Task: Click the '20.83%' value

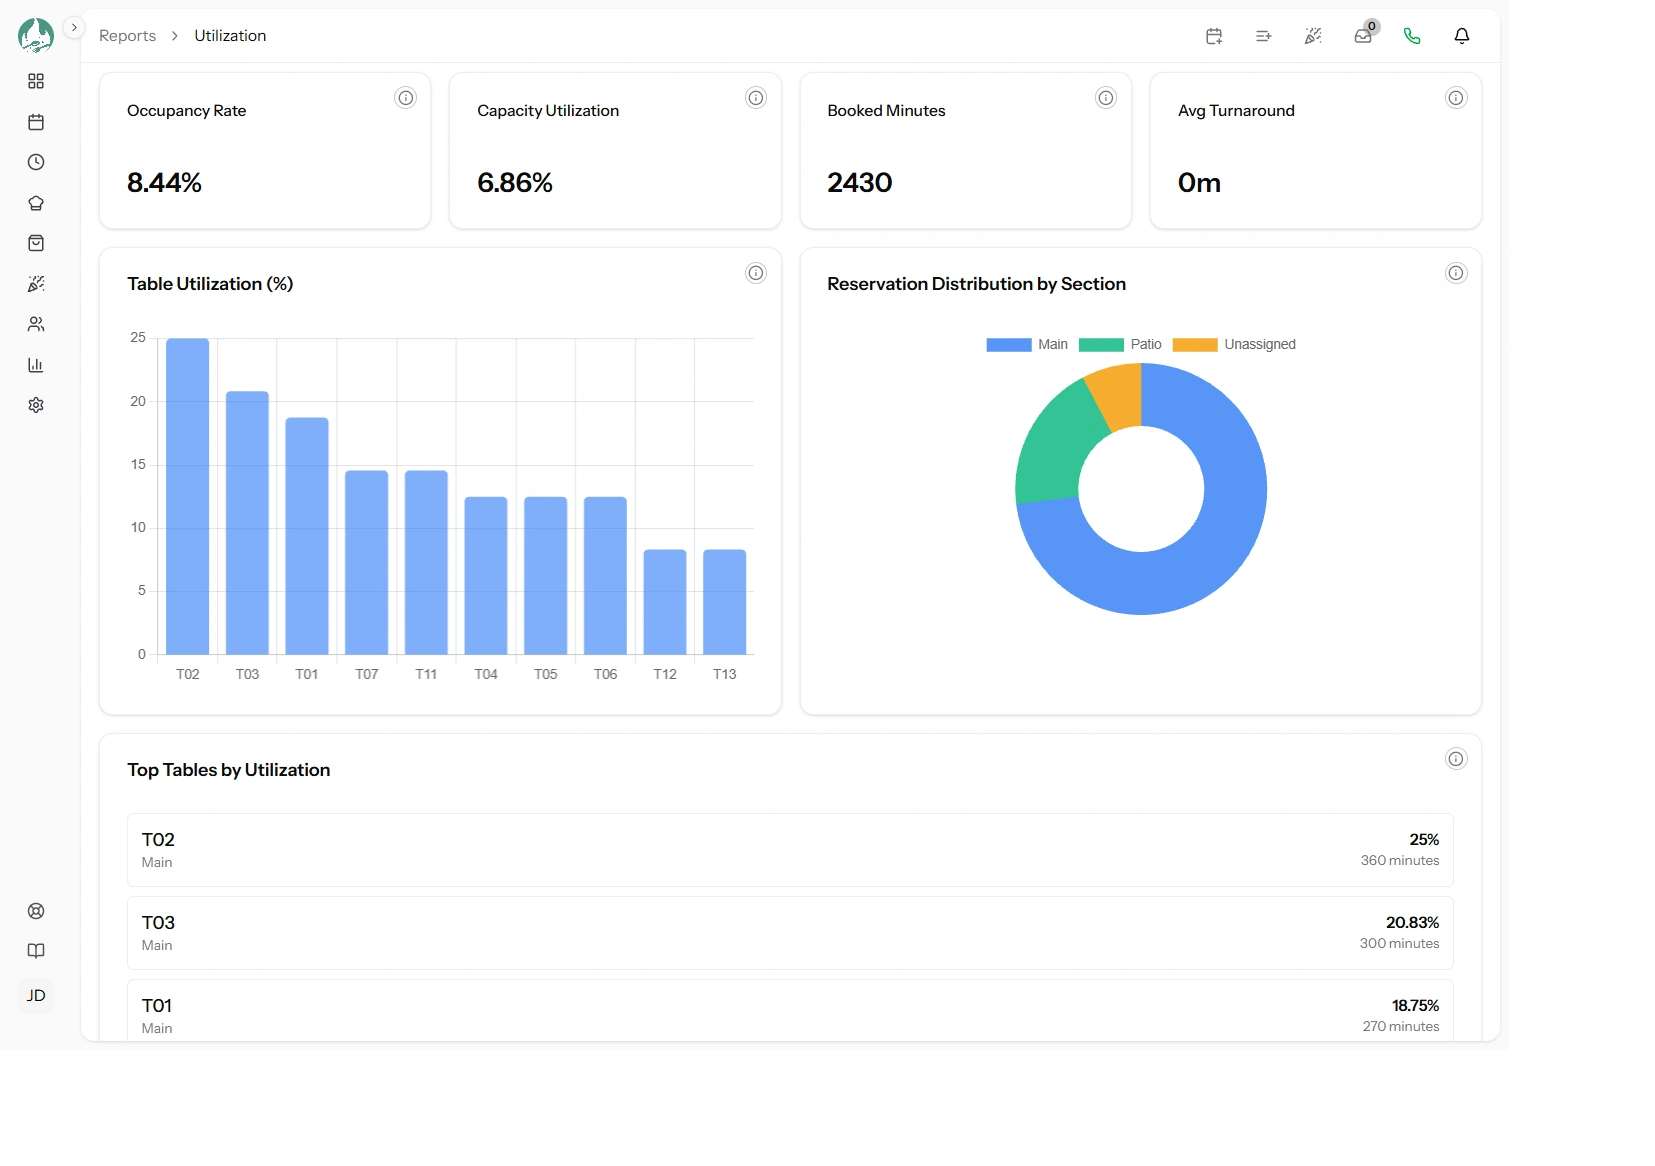Action: [1412, 922]
